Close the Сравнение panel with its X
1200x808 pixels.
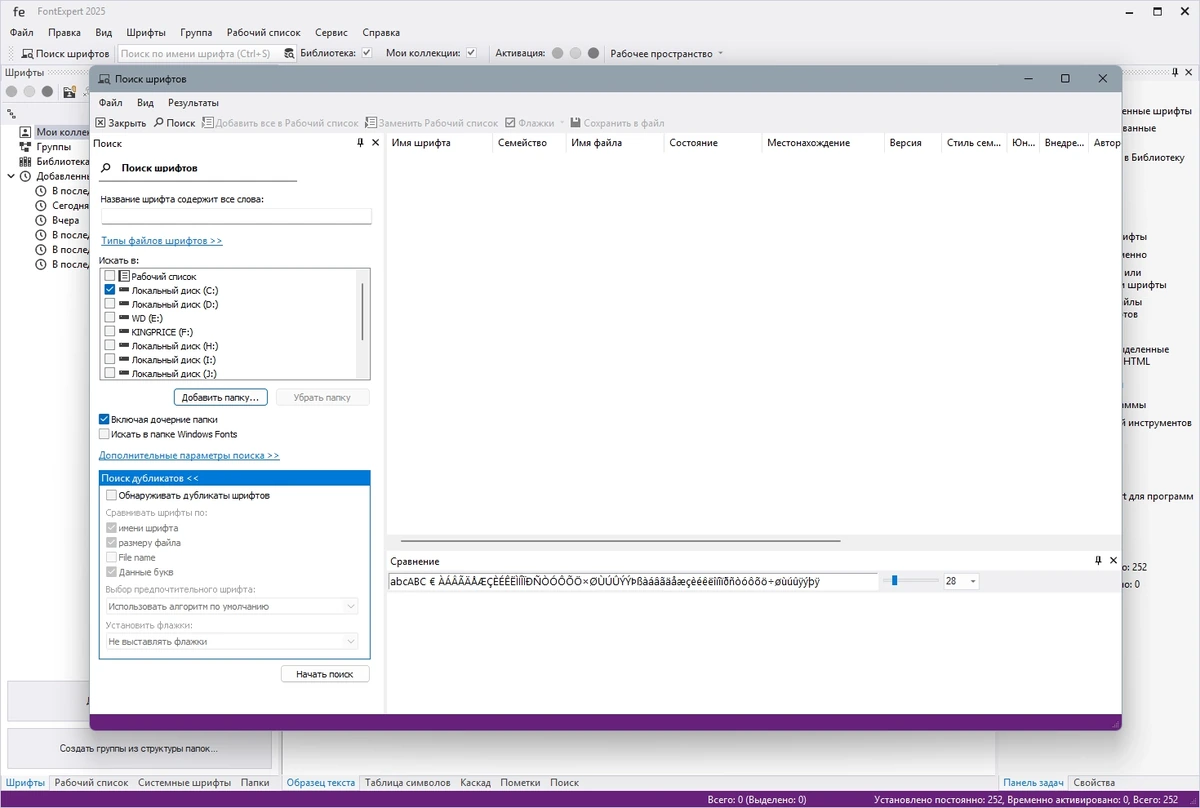[1113, 561]
